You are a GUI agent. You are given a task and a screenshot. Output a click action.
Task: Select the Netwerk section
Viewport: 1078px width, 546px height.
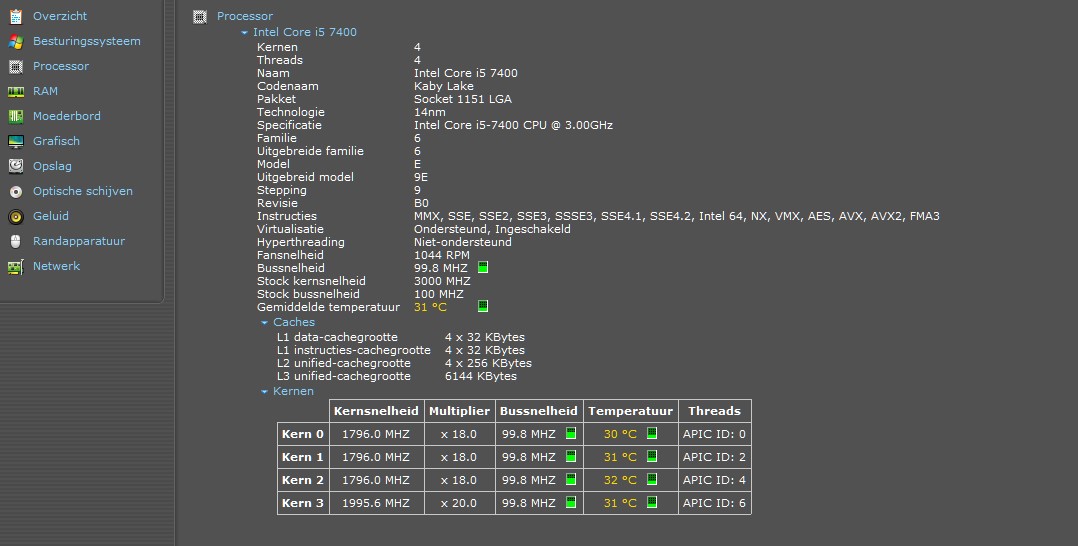pyautogui.click(x=56, y=266)
